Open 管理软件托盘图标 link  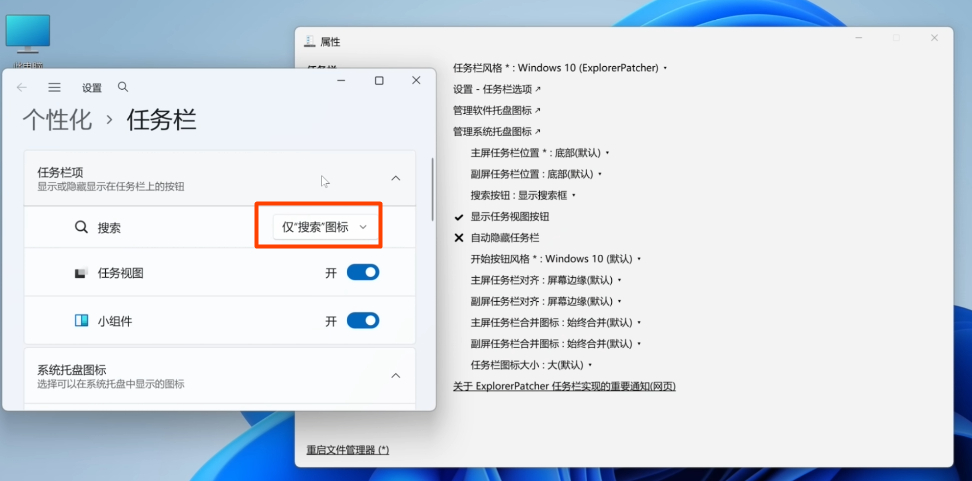pyautogui.click(x=497, y=110)
